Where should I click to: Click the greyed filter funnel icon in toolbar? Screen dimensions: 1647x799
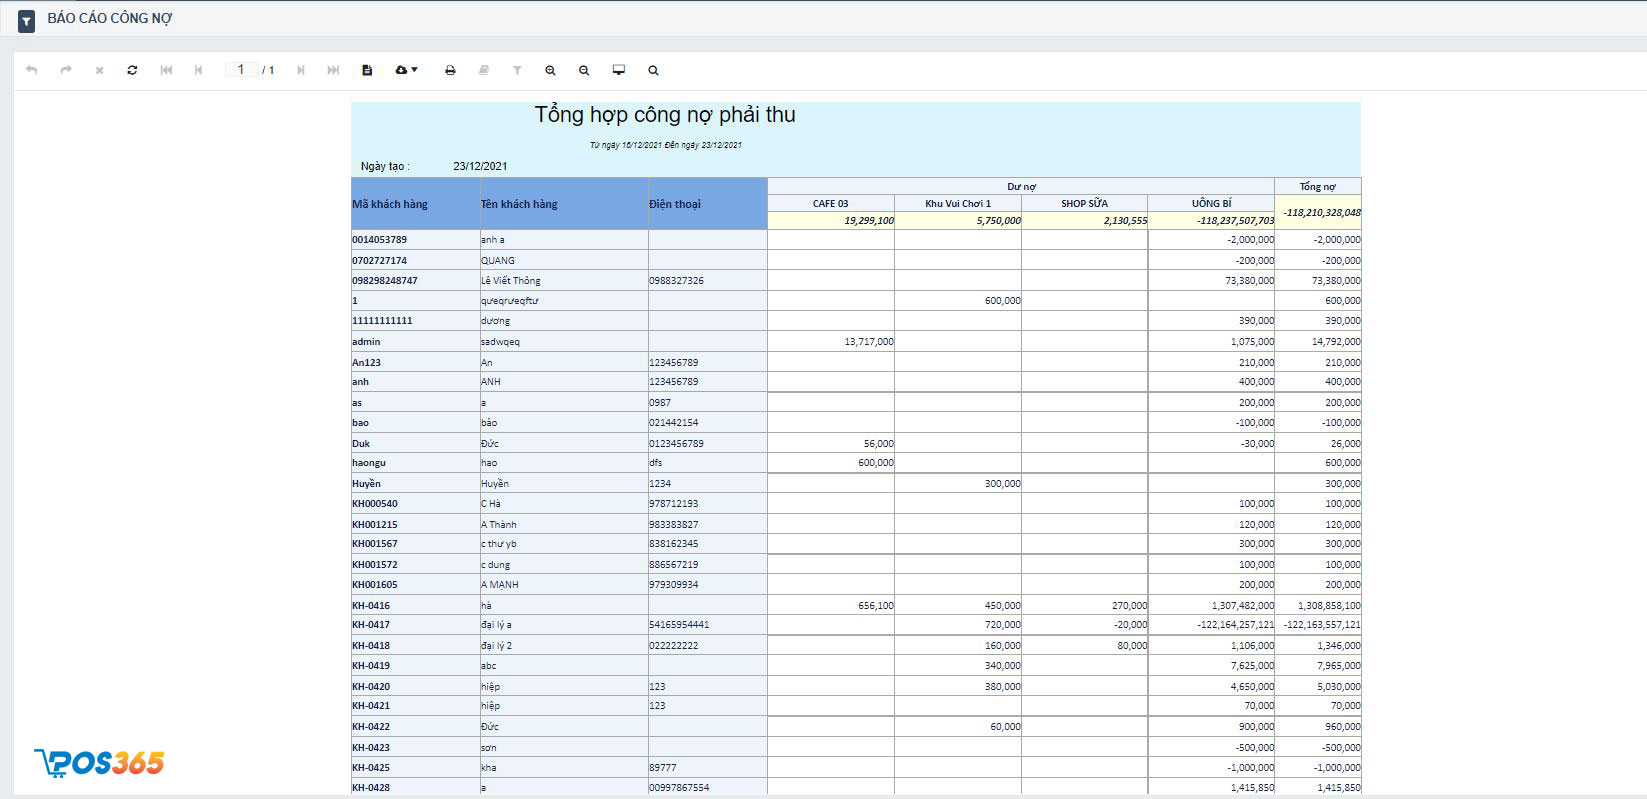517,70
